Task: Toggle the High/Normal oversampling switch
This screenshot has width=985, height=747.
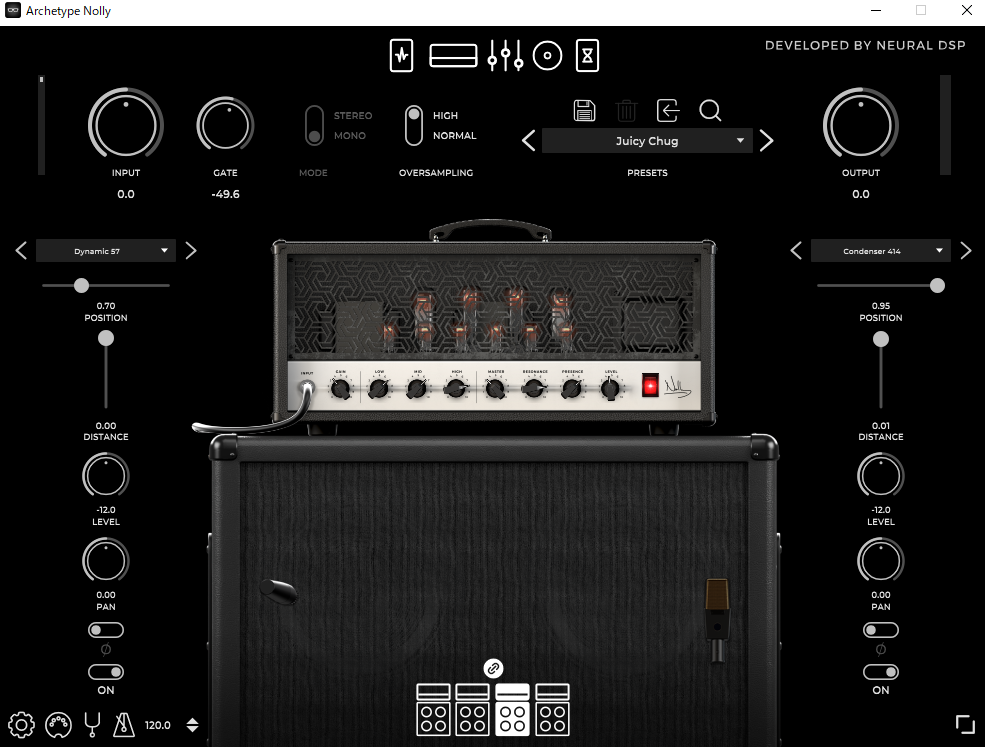Action: tap(413, 126)
